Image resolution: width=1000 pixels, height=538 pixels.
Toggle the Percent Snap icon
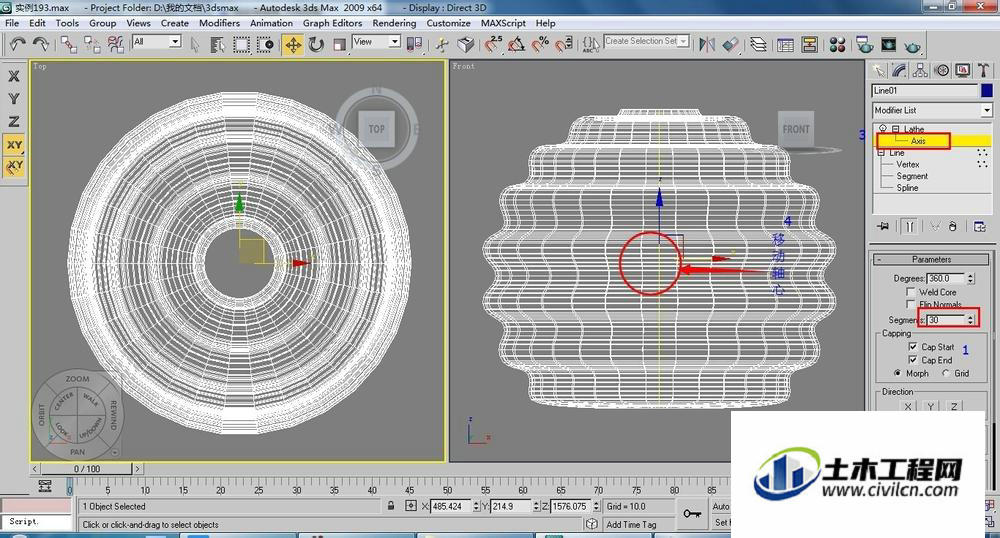click(x=540, y=44)
